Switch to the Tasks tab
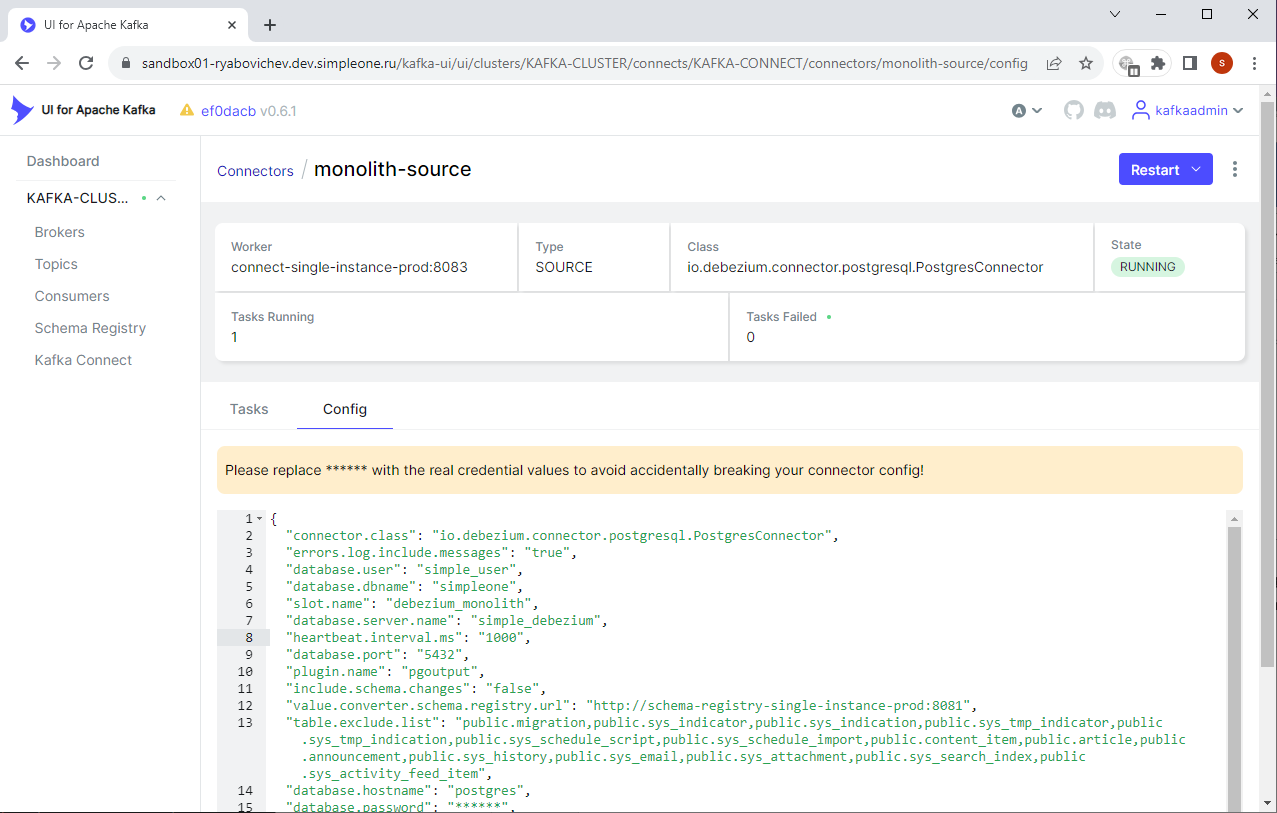This screenshot has width=1277, height=813. (x=249, y=409)
